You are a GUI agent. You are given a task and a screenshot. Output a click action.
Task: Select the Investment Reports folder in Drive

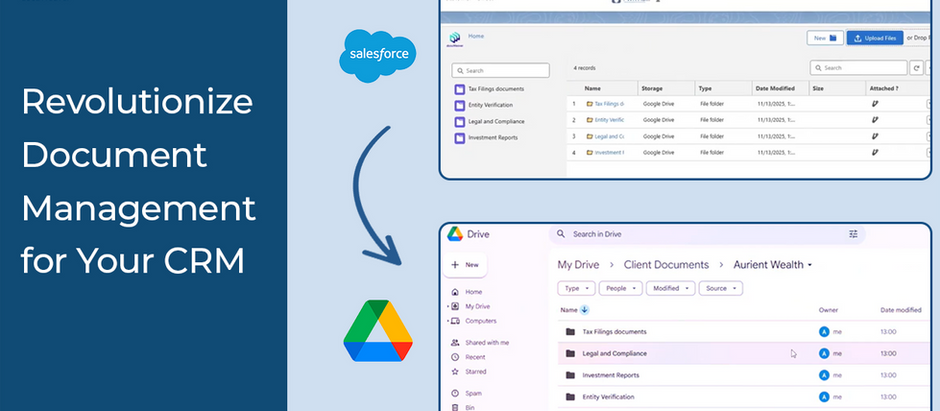(743, 375)
